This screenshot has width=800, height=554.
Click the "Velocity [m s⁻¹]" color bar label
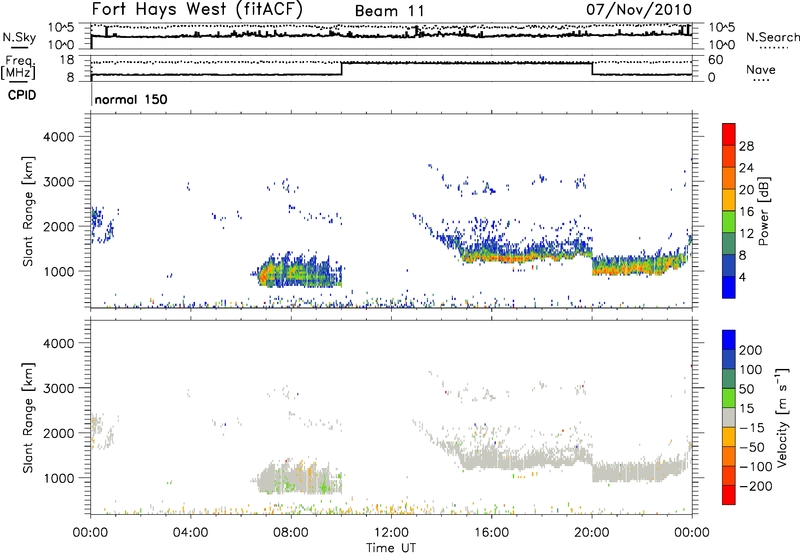pyautogui.click(x=782, y=417)
